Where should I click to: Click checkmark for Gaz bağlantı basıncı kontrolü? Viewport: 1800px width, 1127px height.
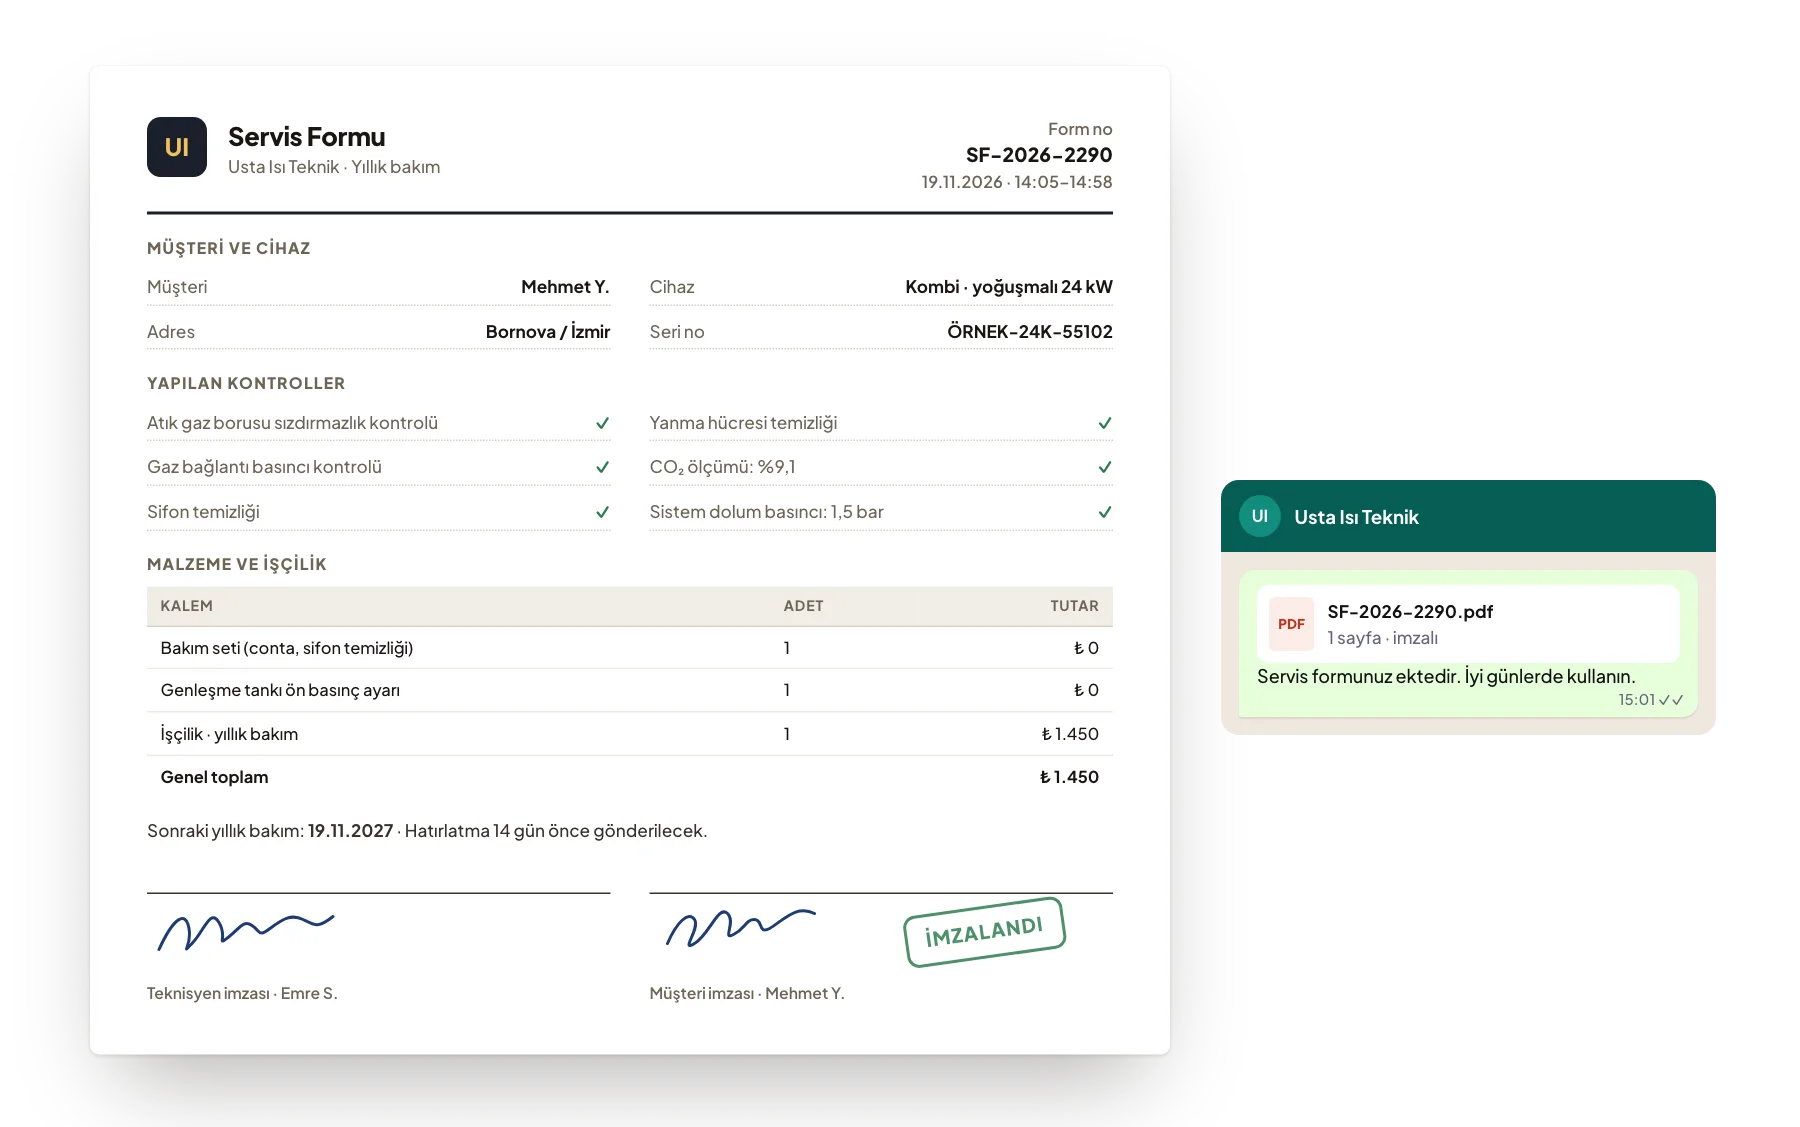603,467
